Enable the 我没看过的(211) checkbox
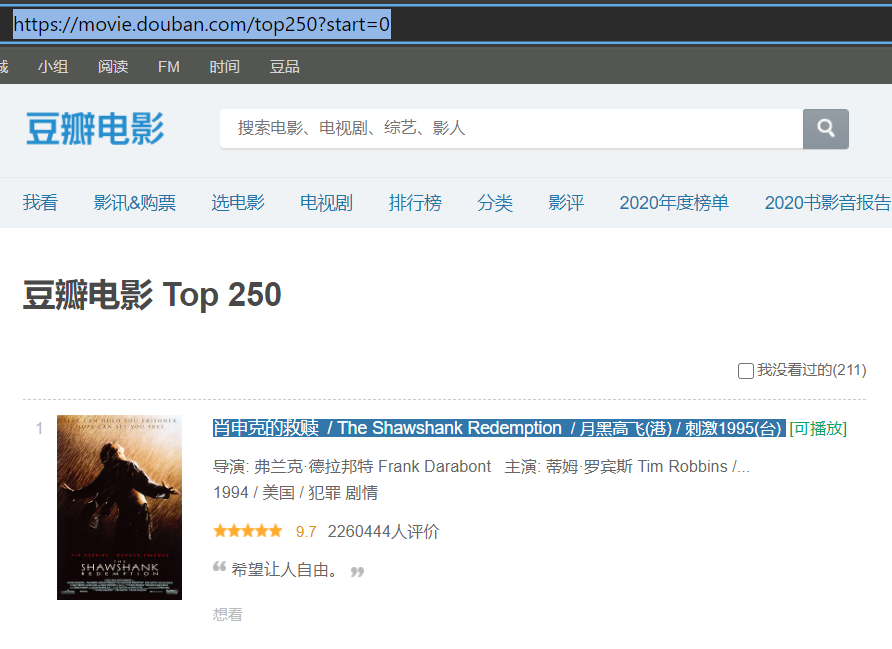892x649 pixels. (x=746, y=370)
